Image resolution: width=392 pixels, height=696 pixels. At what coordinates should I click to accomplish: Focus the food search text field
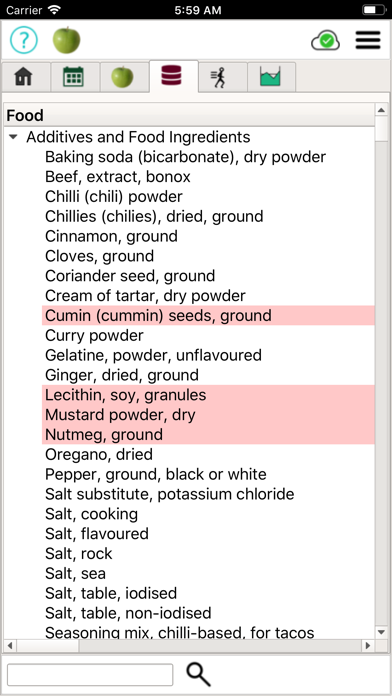[90, 675]
